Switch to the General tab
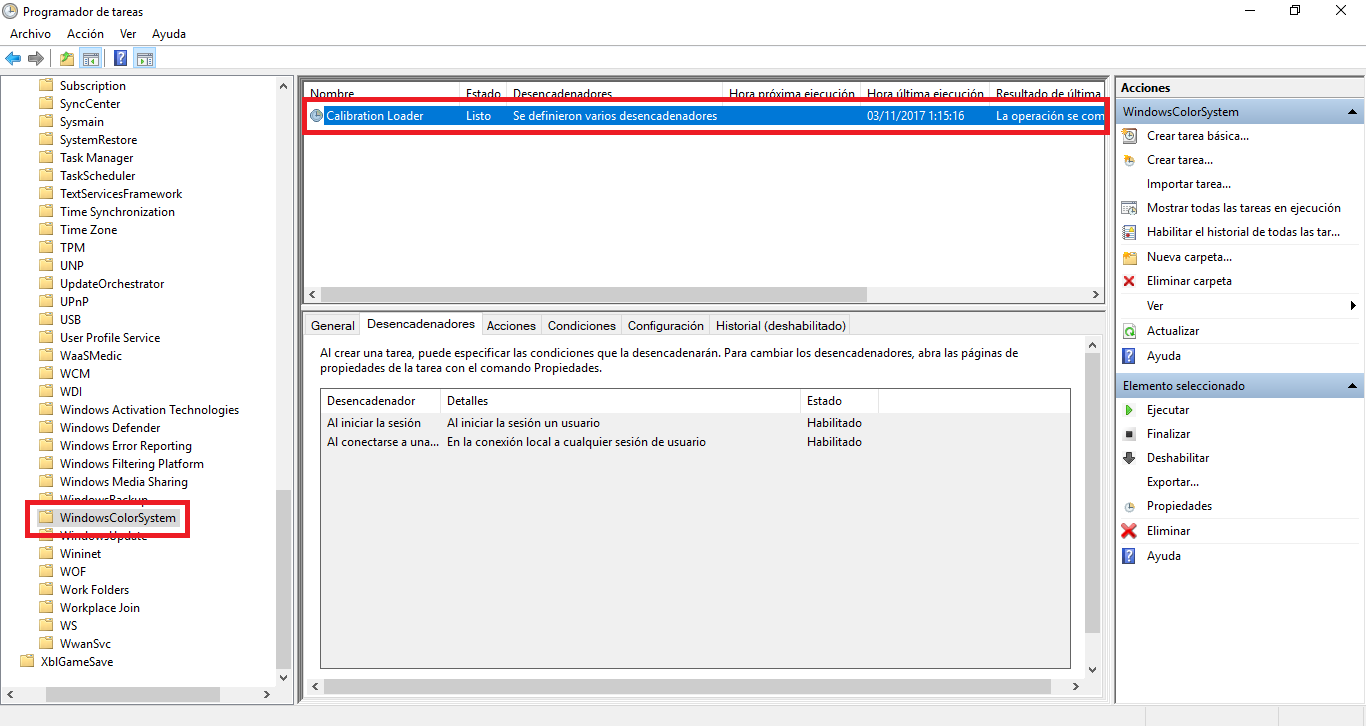Viewport: 1366px width, 726px height. [333, 326]
